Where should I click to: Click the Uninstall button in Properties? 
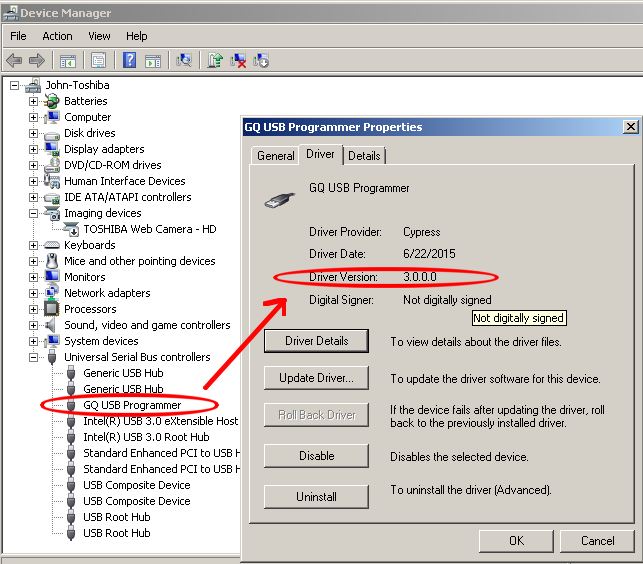coord(316,496)
